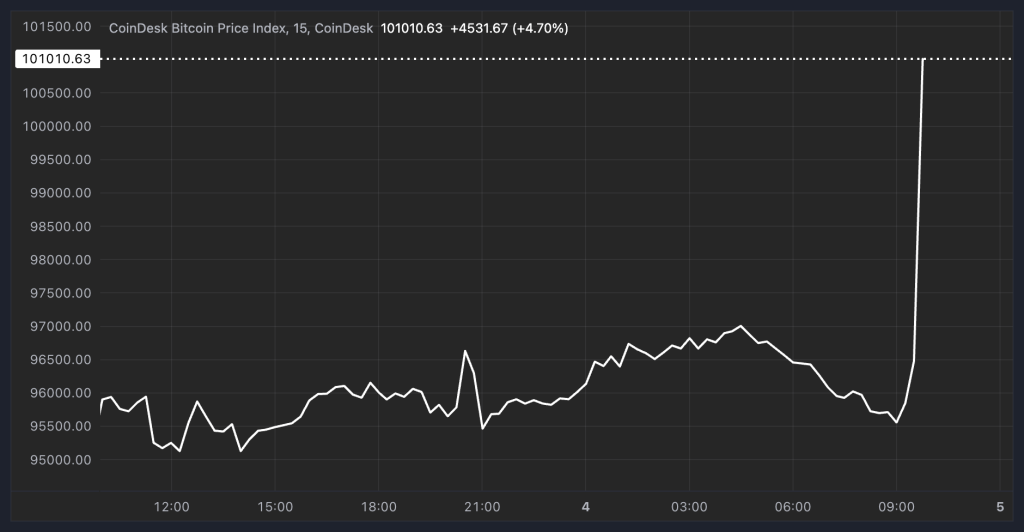1024x532 pixels.
Task: Click the 97000.00 price axis label
Action: click(57, 326)
